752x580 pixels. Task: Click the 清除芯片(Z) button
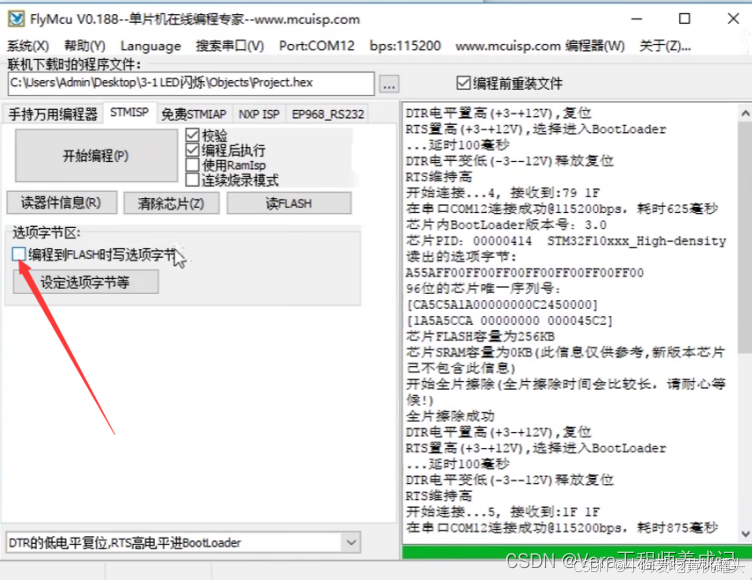(x=171, y=203)
